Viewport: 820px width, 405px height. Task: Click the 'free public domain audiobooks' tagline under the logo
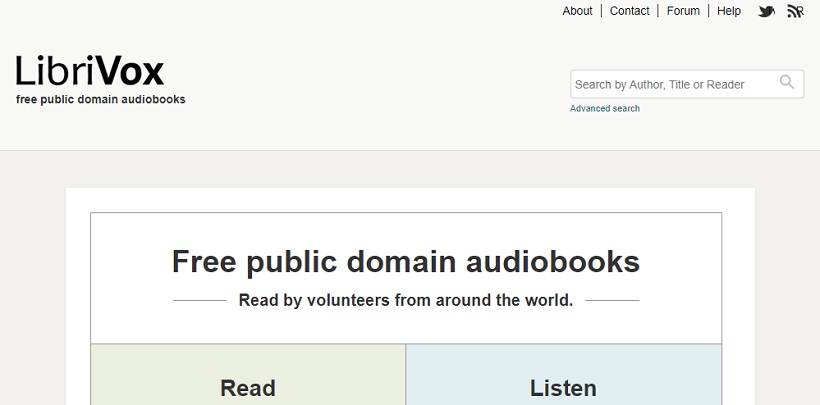[x=100, y=99]
